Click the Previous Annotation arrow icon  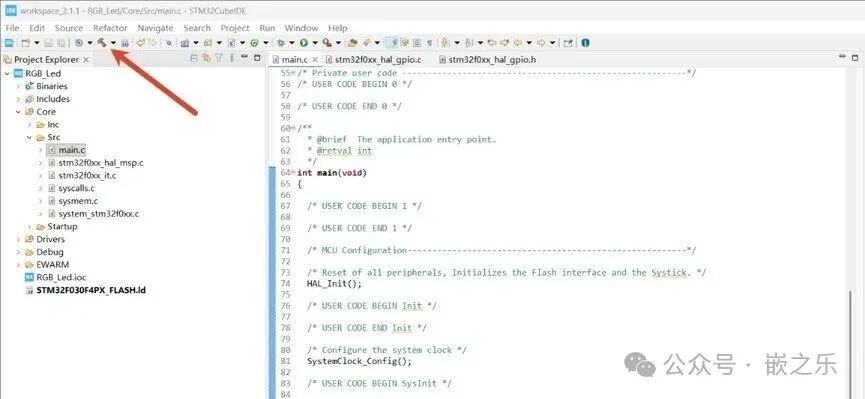click(x=468, y=42)
